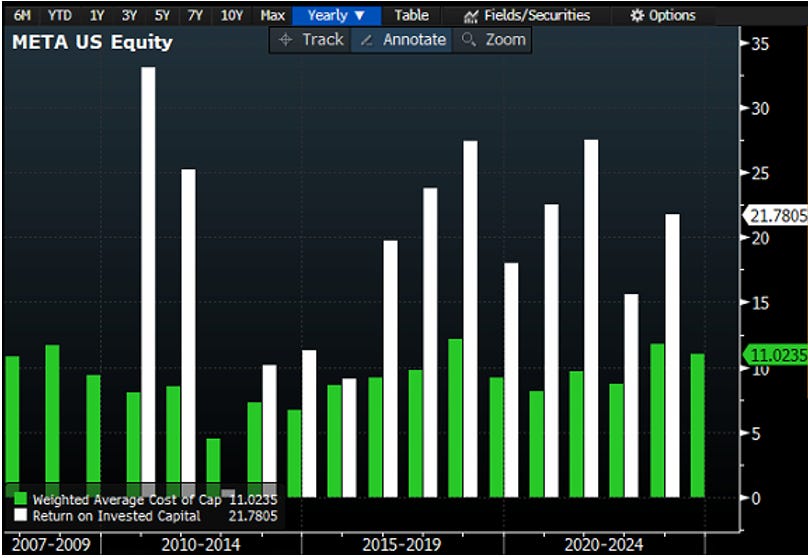Click the tallest white ROIC bar
Image resolution: width=808 pixels, height=558 pixels.
148,282
